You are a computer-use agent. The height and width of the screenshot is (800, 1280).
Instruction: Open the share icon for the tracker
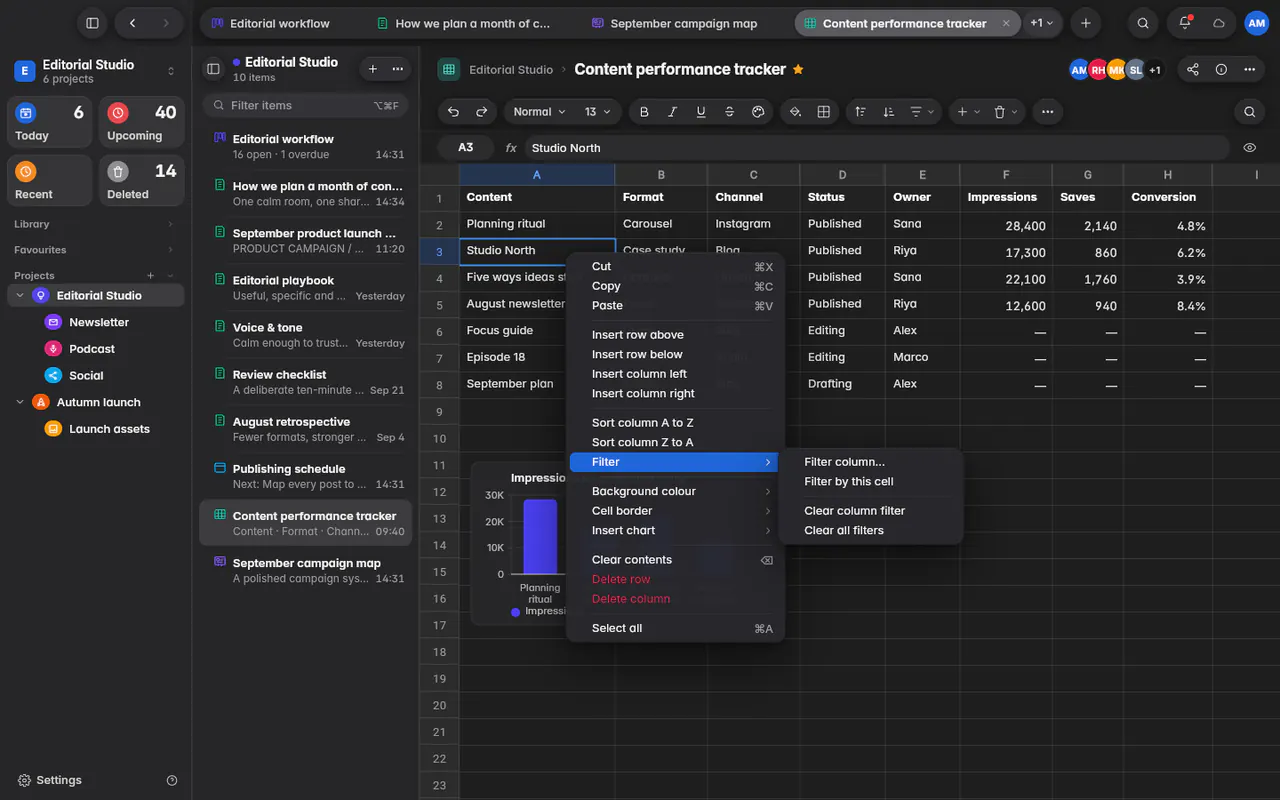pos(1193,69)
